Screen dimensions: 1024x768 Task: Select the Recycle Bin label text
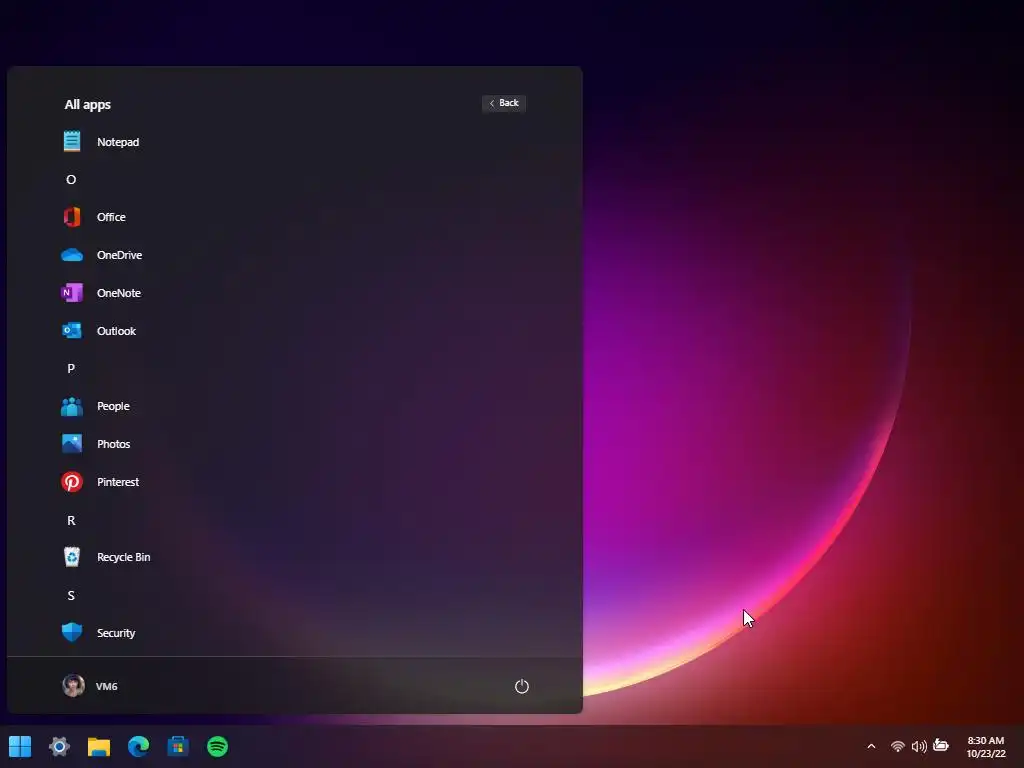123,557
